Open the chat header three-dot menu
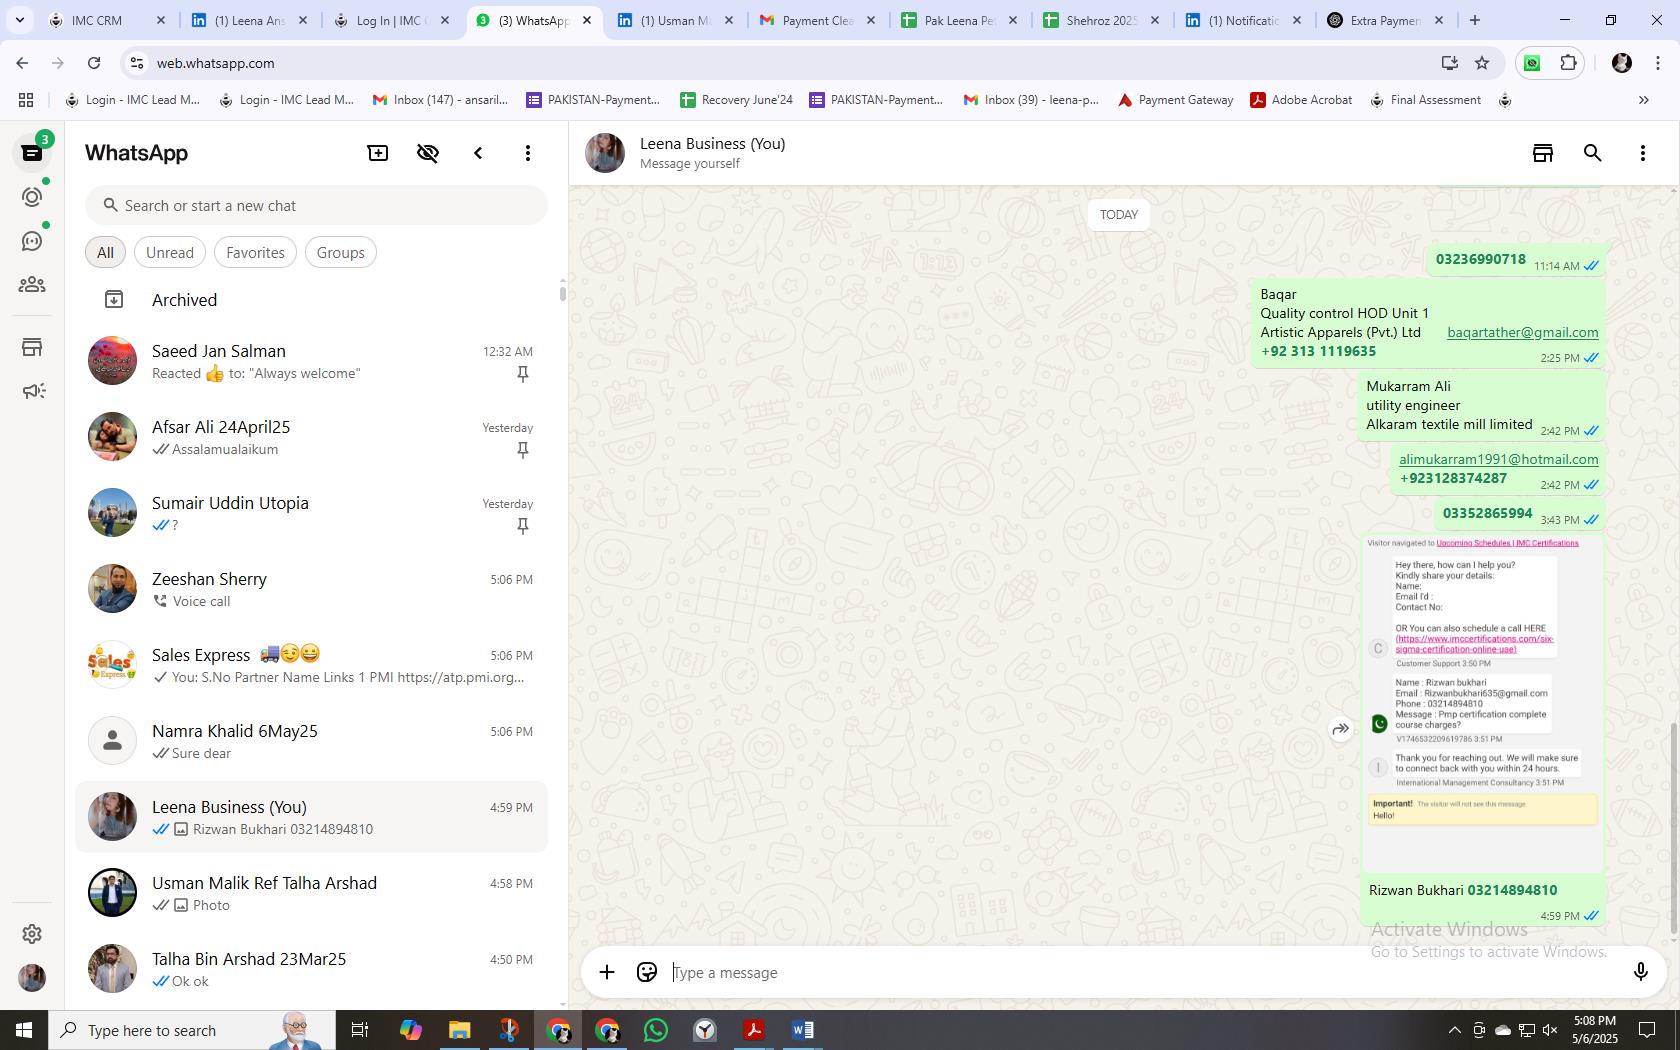Screen dimensions: 1680x1050 [x=1643, y=153]
